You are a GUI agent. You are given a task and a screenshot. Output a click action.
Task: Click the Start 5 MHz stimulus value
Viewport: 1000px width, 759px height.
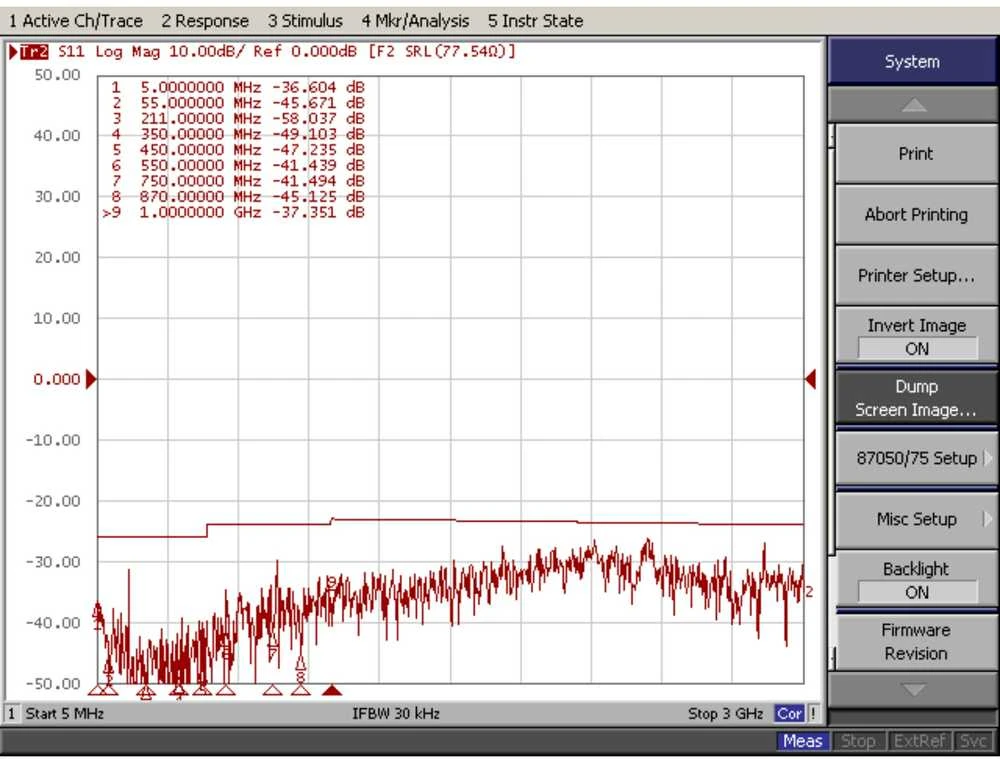pyautogui.click(x=64, y=714)
